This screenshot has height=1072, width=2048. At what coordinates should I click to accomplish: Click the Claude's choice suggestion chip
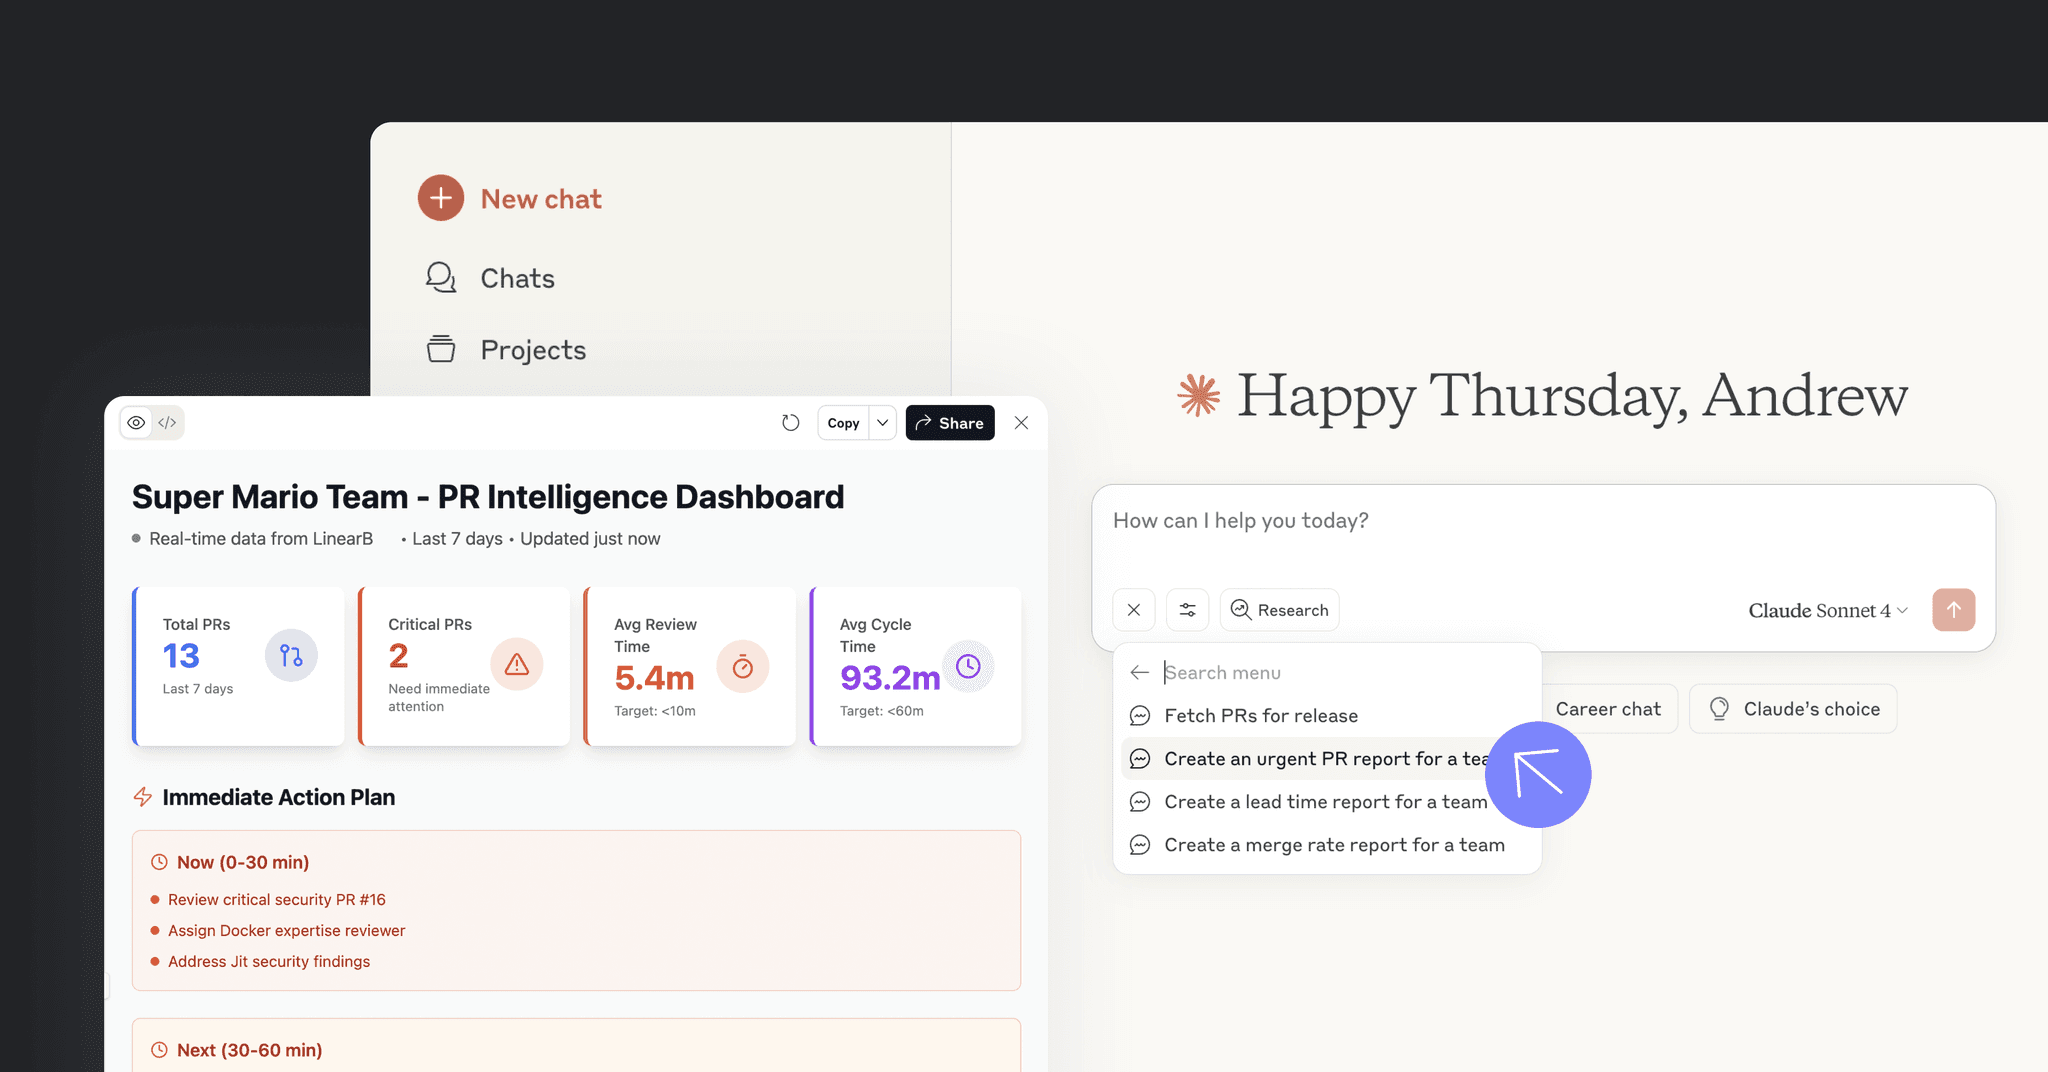pos(1793,708)
